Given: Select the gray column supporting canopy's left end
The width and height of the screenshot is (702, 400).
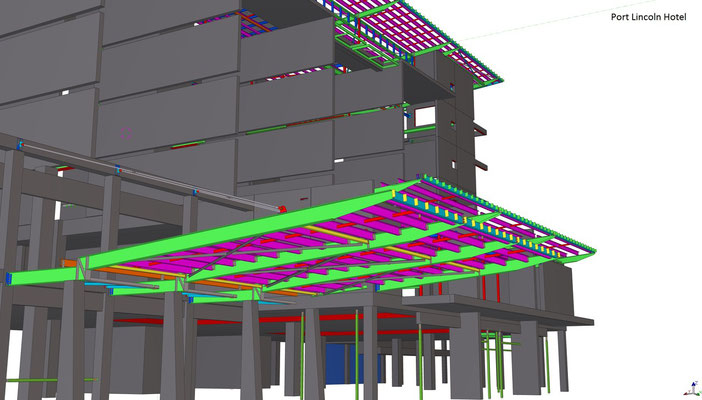Looking at the screenshot, I should pyautogui.click(x=71, y=340).
